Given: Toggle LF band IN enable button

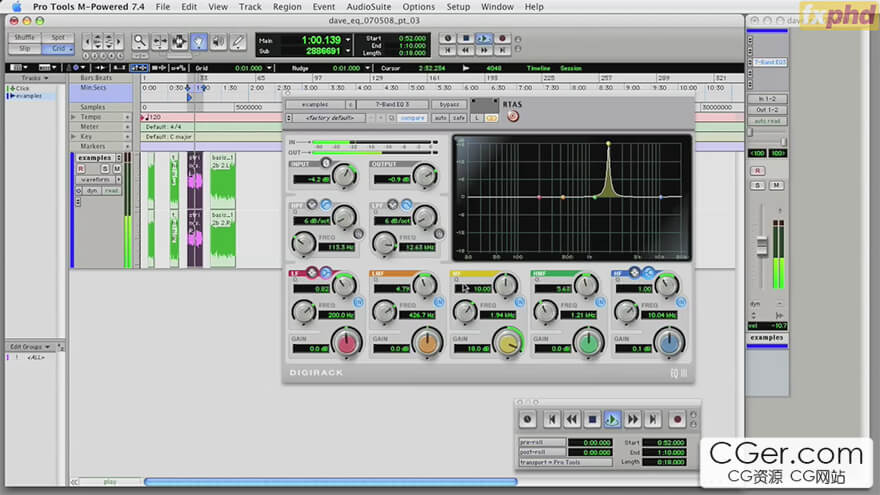Looking at the screenshot, I should tap(358, 302).
